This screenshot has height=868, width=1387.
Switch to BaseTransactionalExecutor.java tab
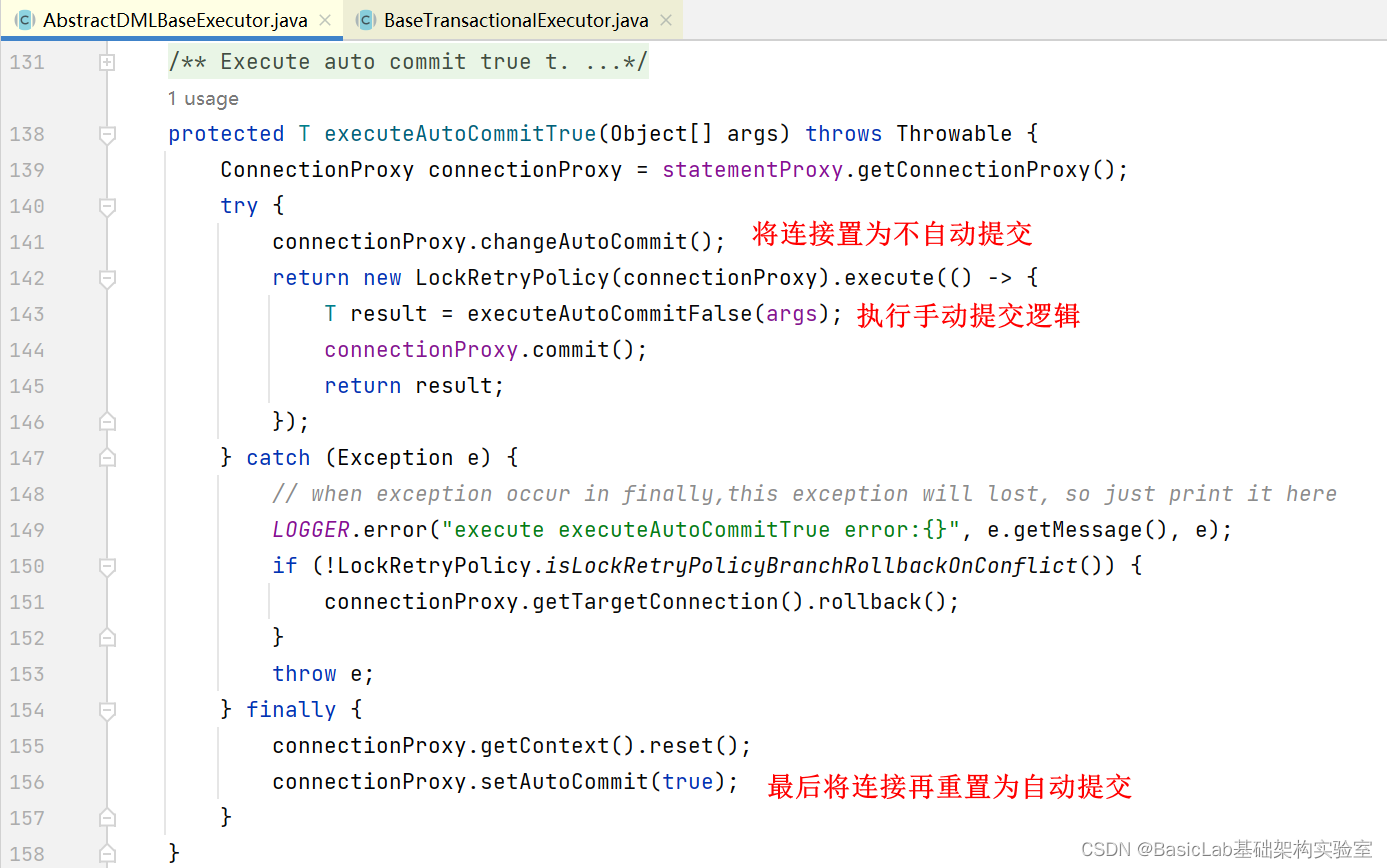pos(513,20)
